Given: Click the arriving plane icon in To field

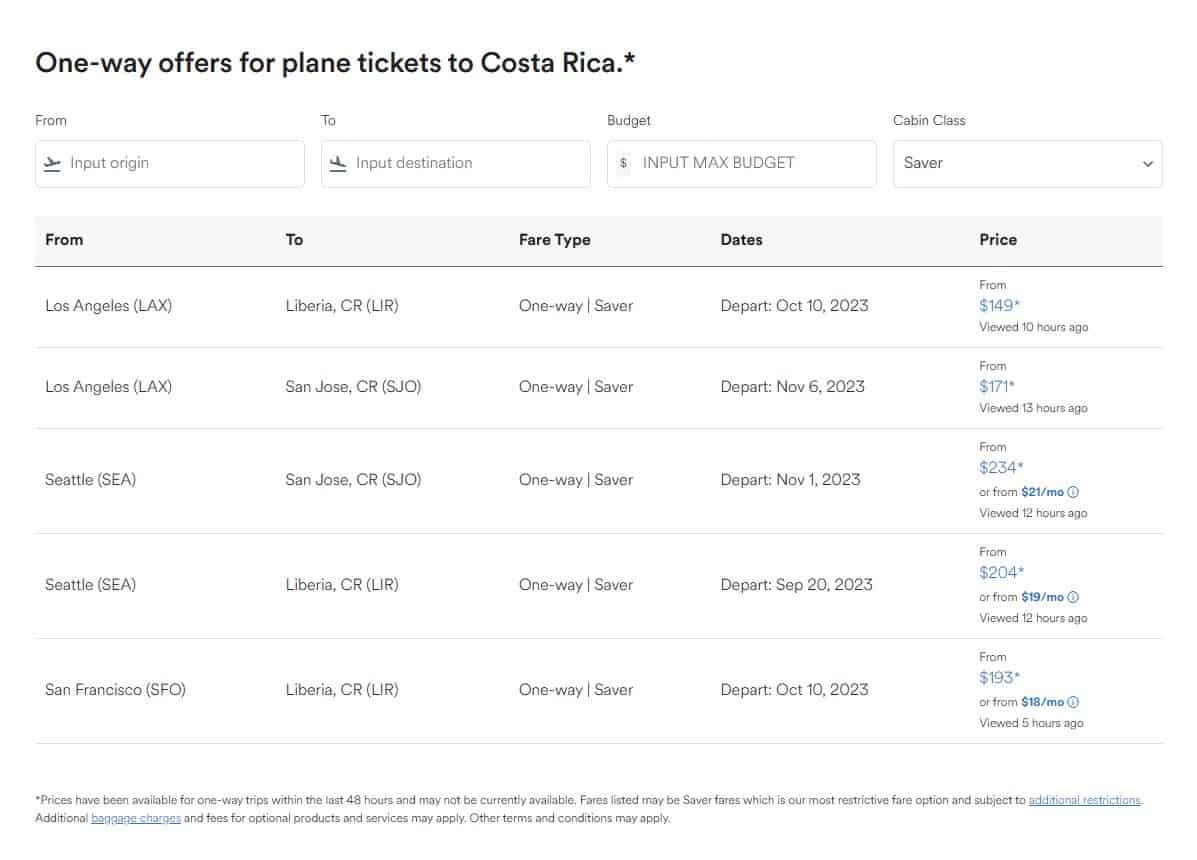Looking at the screenshot, I should click(338, 163).
